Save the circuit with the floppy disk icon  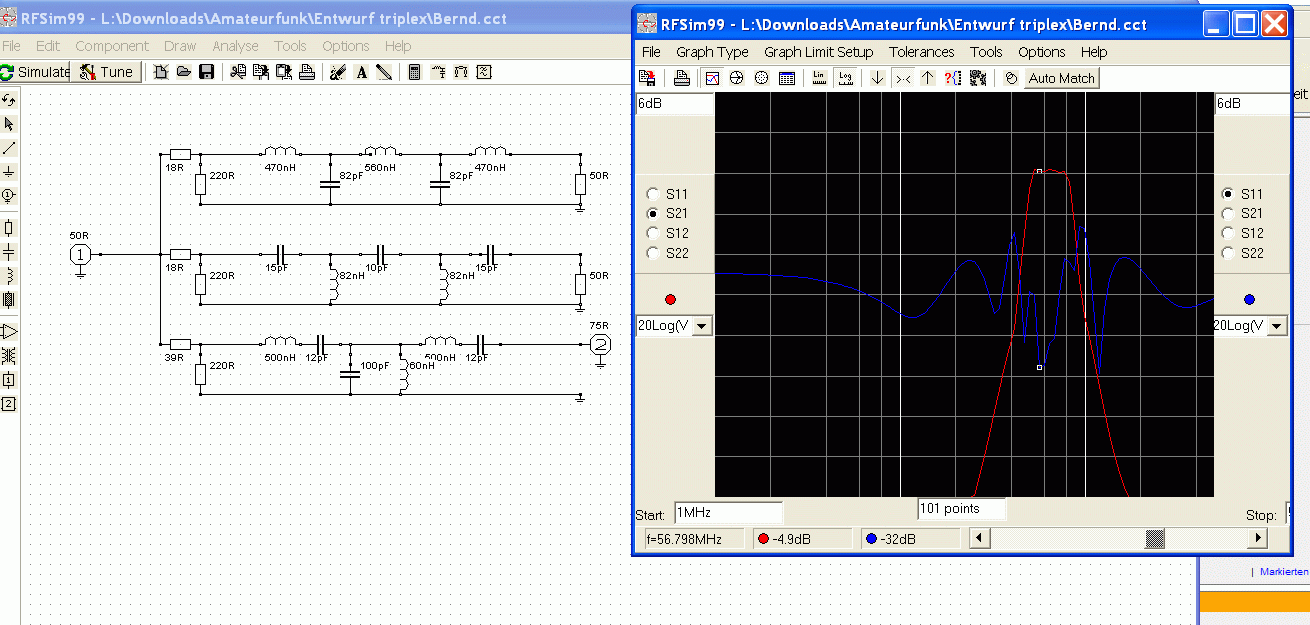click(x=207, y=72)
